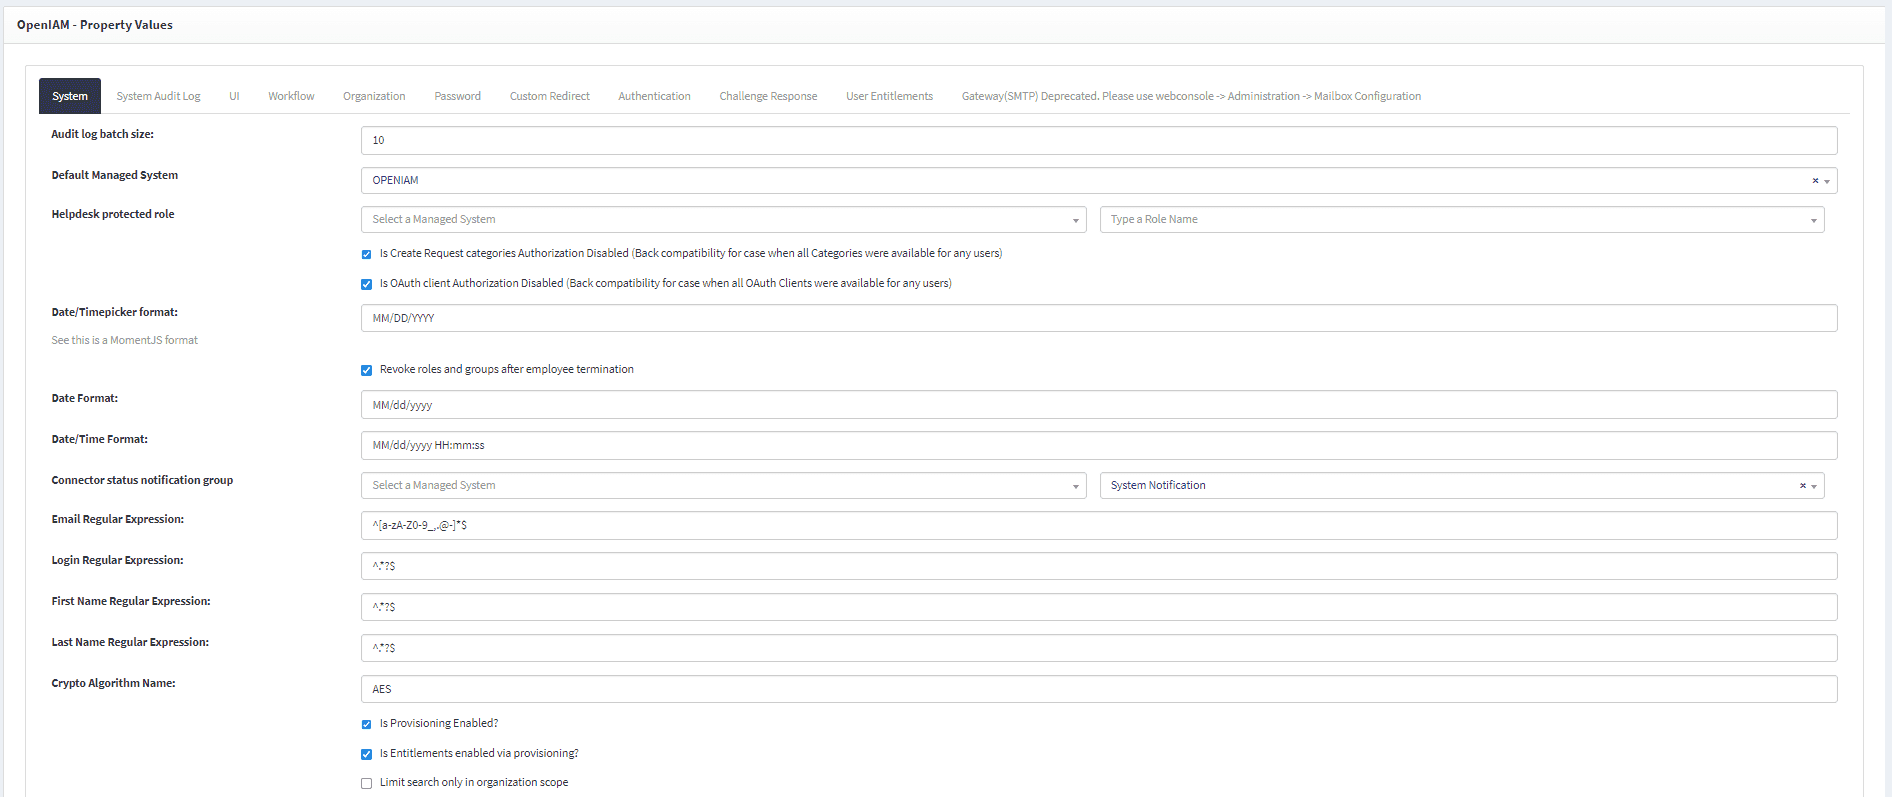
Task: Click the Email Regular Expression input field
Action: pos(1098,526)
